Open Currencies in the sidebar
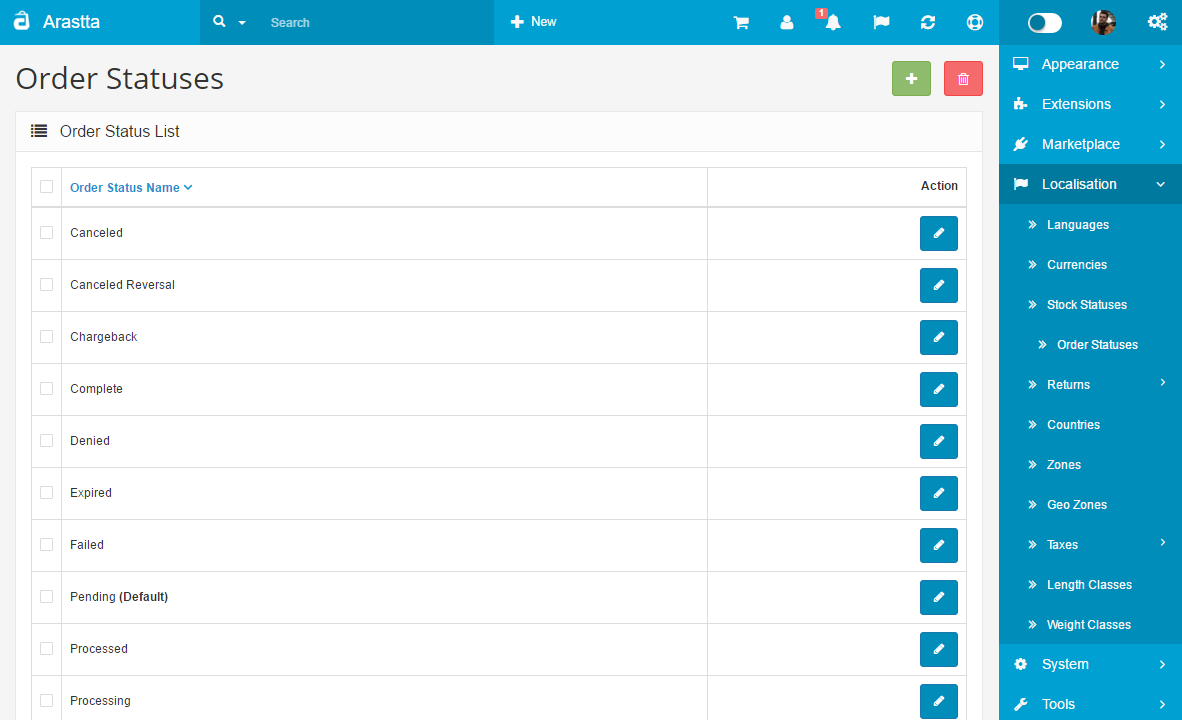The width and height of the screenshot is (1182, 720). click(x=1076, y=265)
